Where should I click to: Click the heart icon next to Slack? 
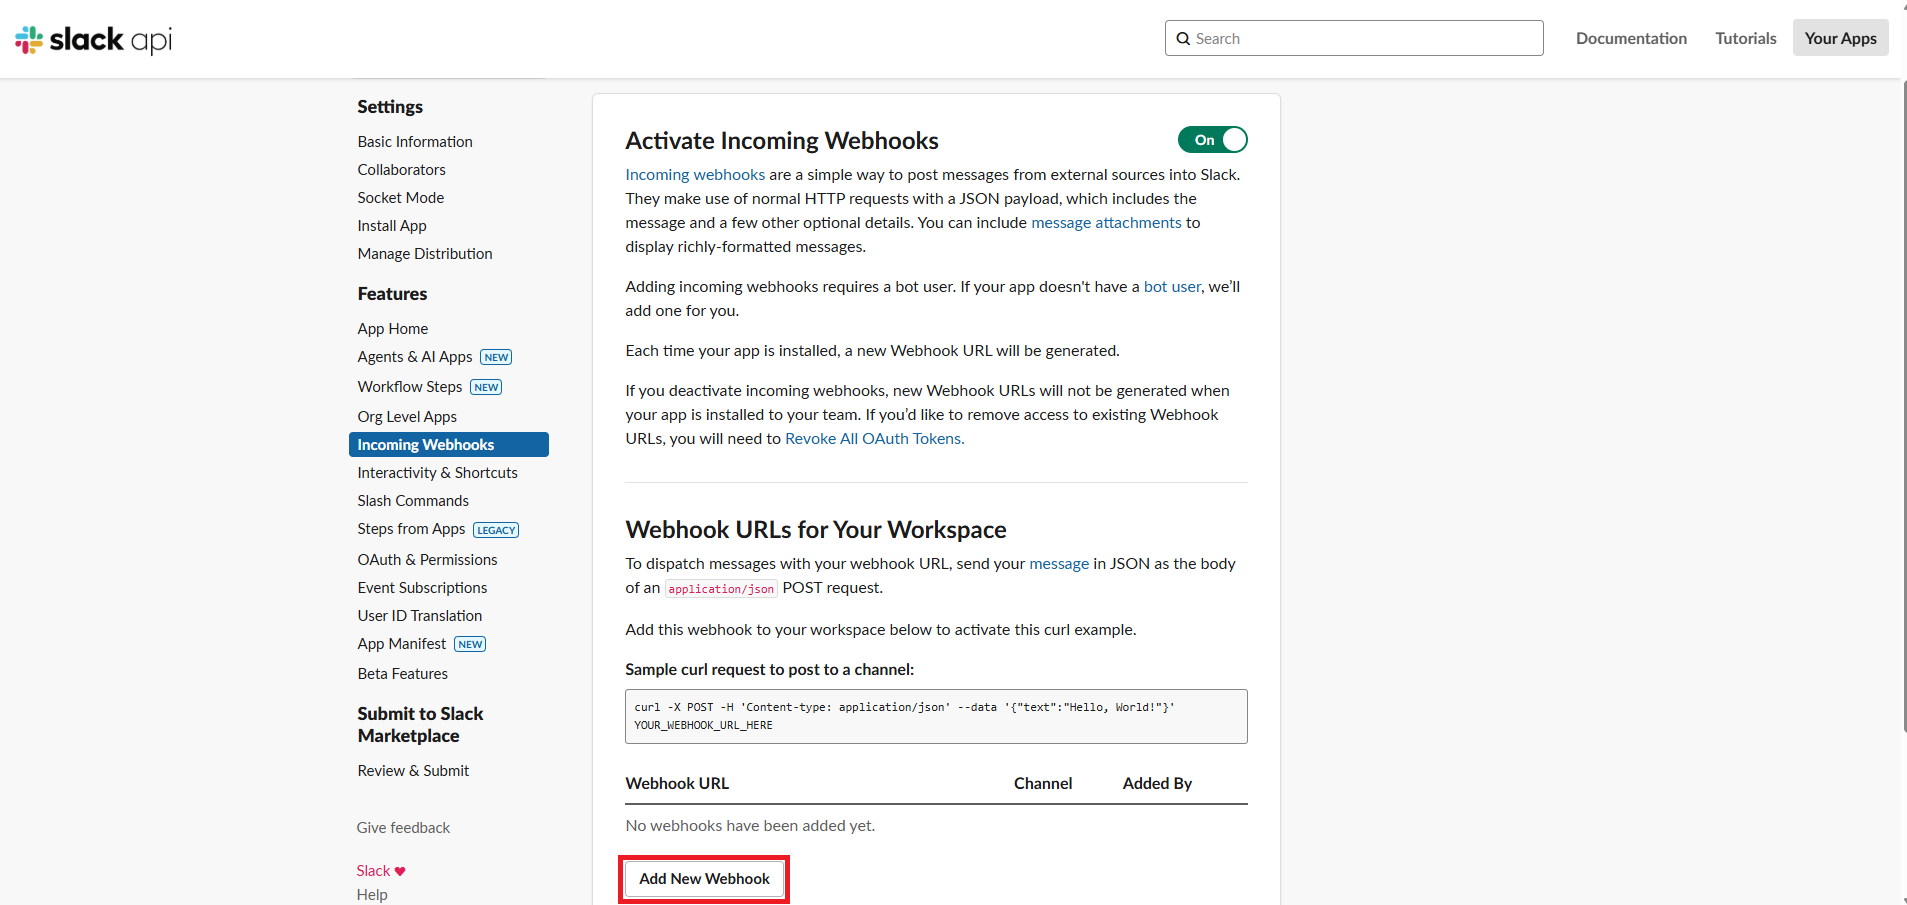click(400, 871)
